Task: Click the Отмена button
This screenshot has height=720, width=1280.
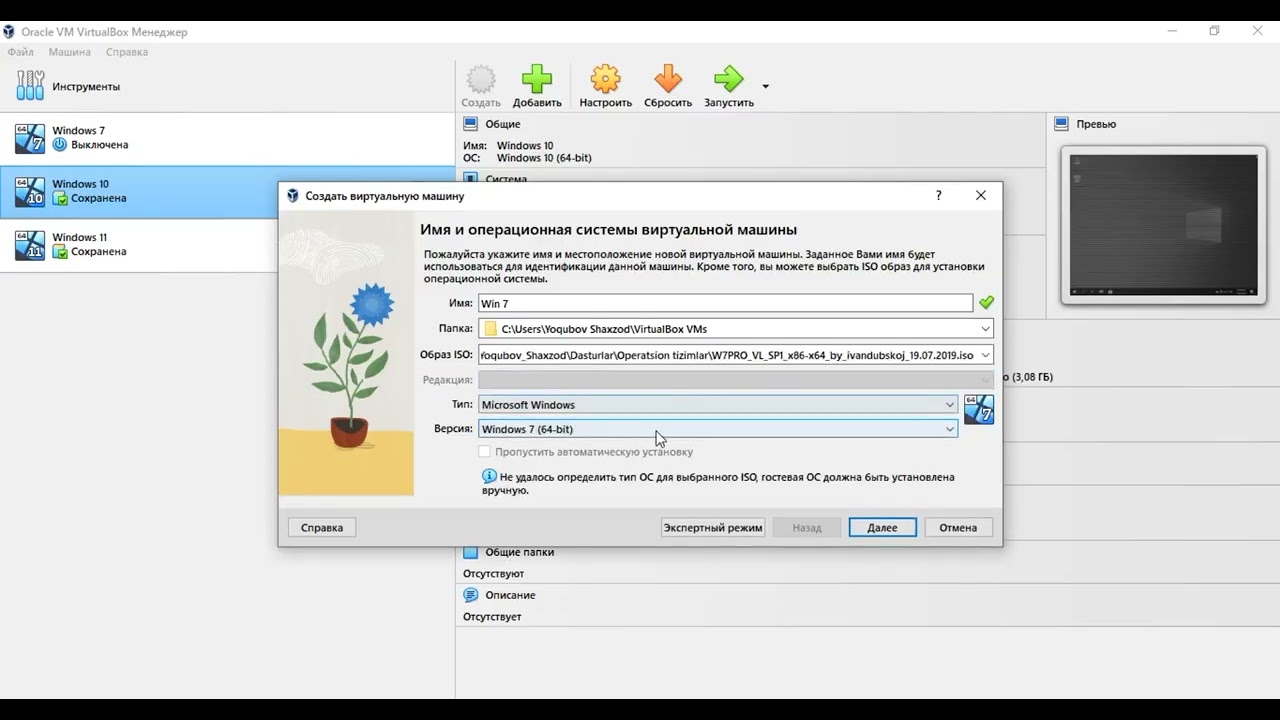Action: (958, 527)
